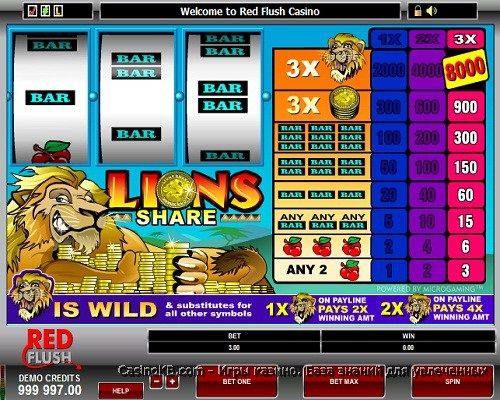Click the gold coin in Lions Share logo
The width and height of the screenshot is (500, 400).
pos(177,189)
